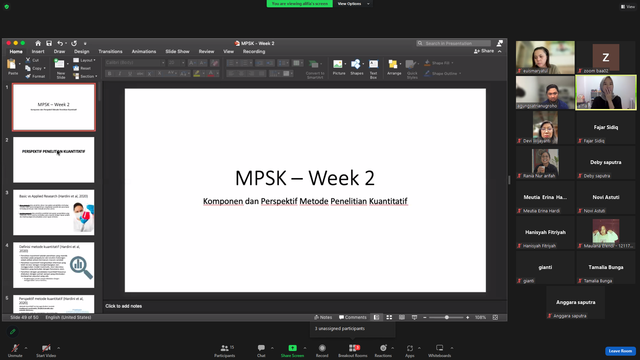Click the Search in Presentation field
640x360 pixels.
click(453, 43)
